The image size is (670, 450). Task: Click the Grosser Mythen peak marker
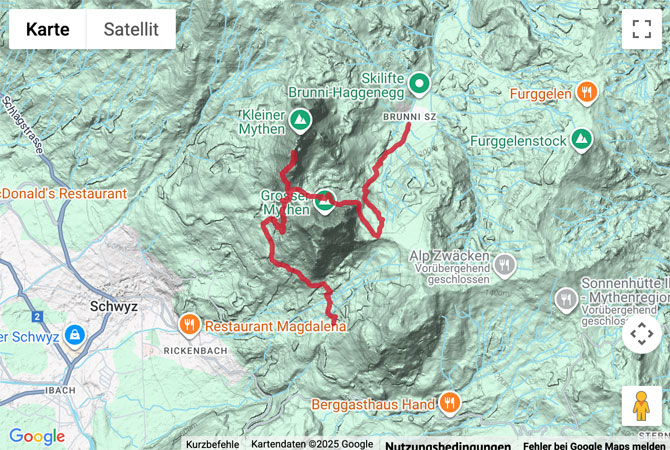tap(325, 202)
